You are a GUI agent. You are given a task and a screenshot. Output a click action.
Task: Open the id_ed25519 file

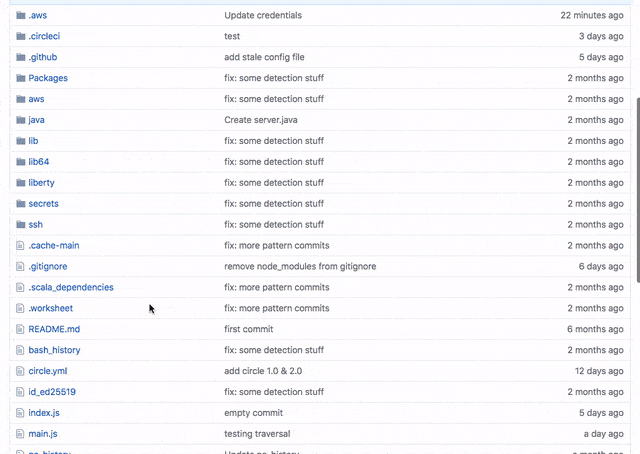[52, 392]
